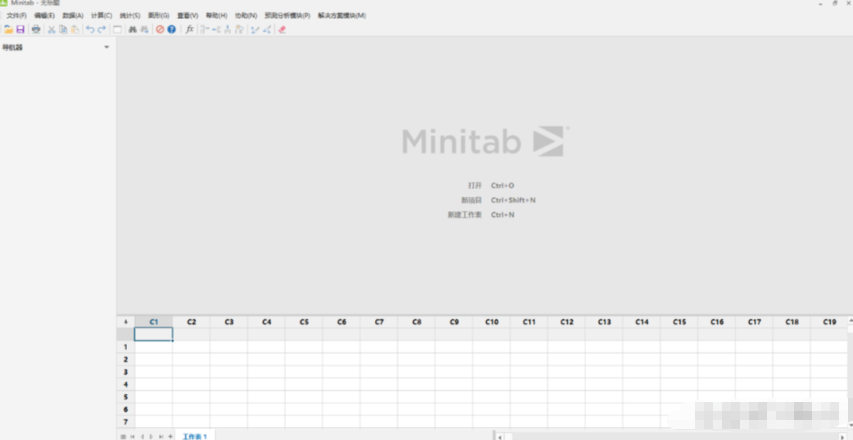The image size is (853, 440).
Task: Open the 帮助(H) menu
Action: coord(217,16)
